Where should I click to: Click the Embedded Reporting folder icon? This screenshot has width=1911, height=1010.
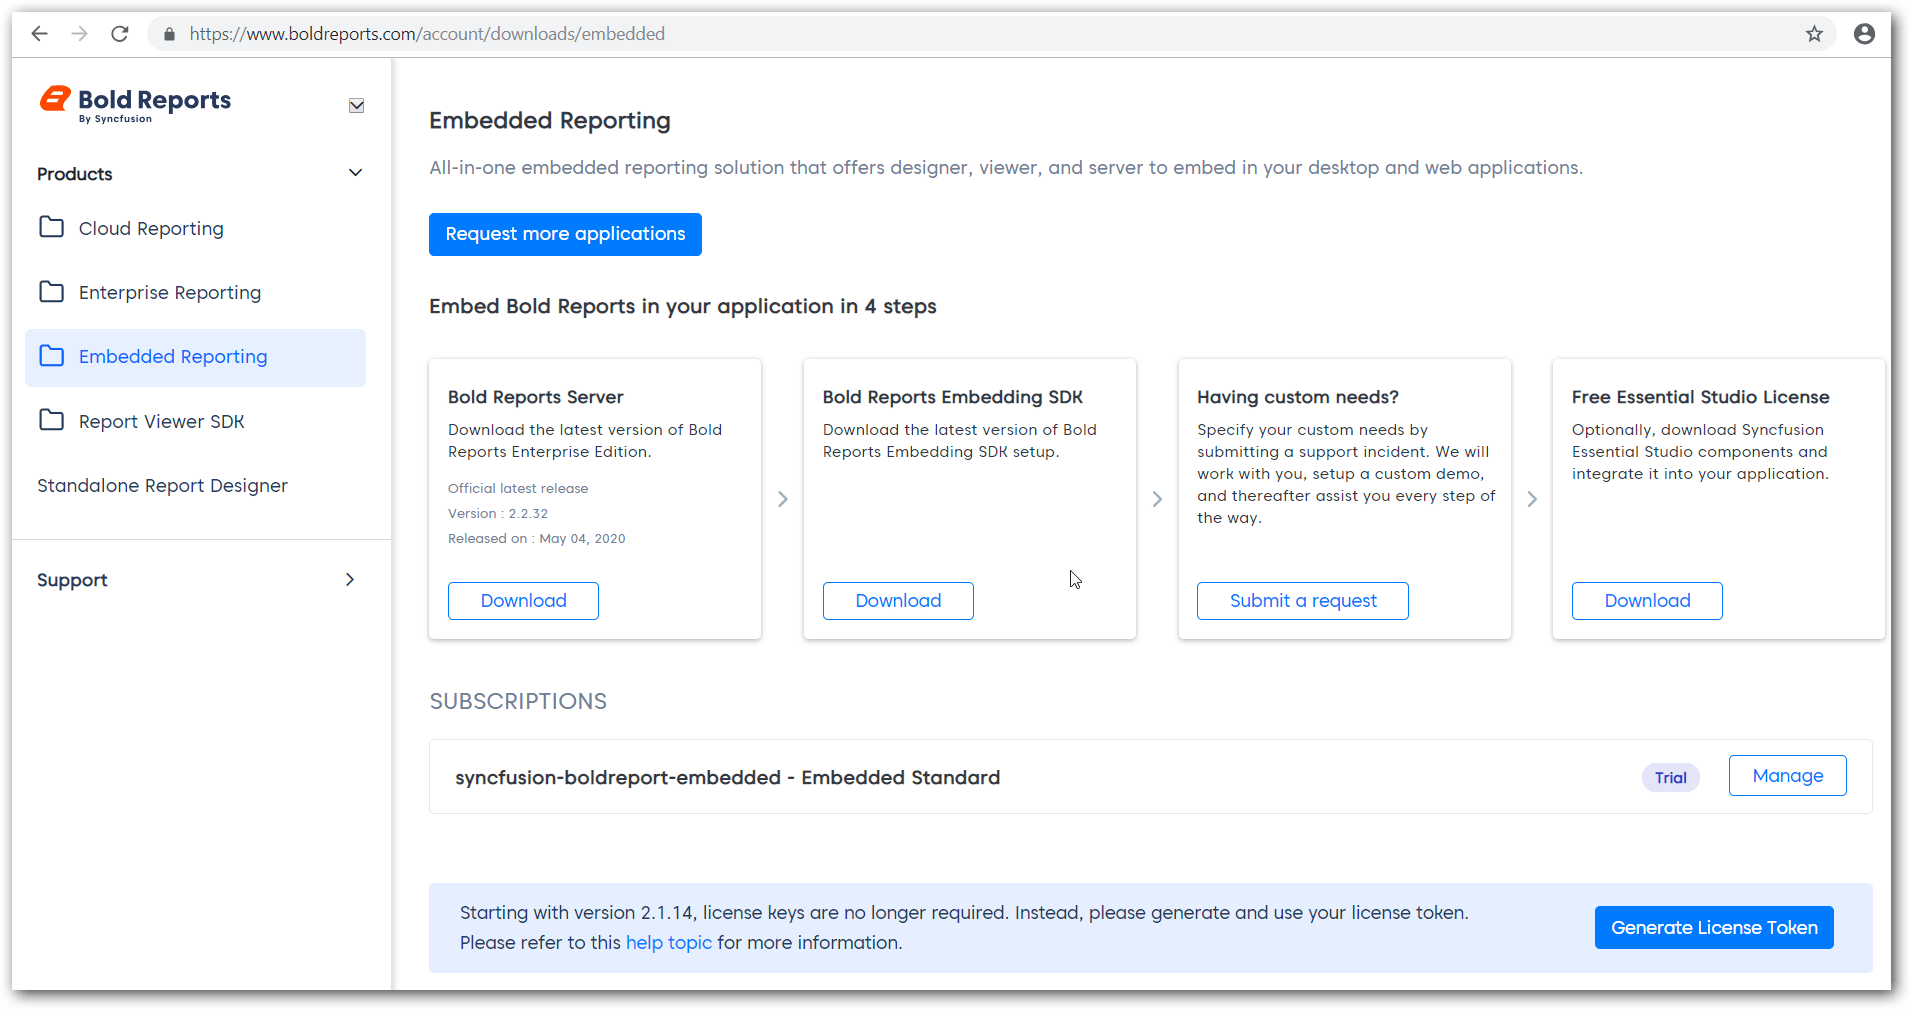(x=51, y=356)
